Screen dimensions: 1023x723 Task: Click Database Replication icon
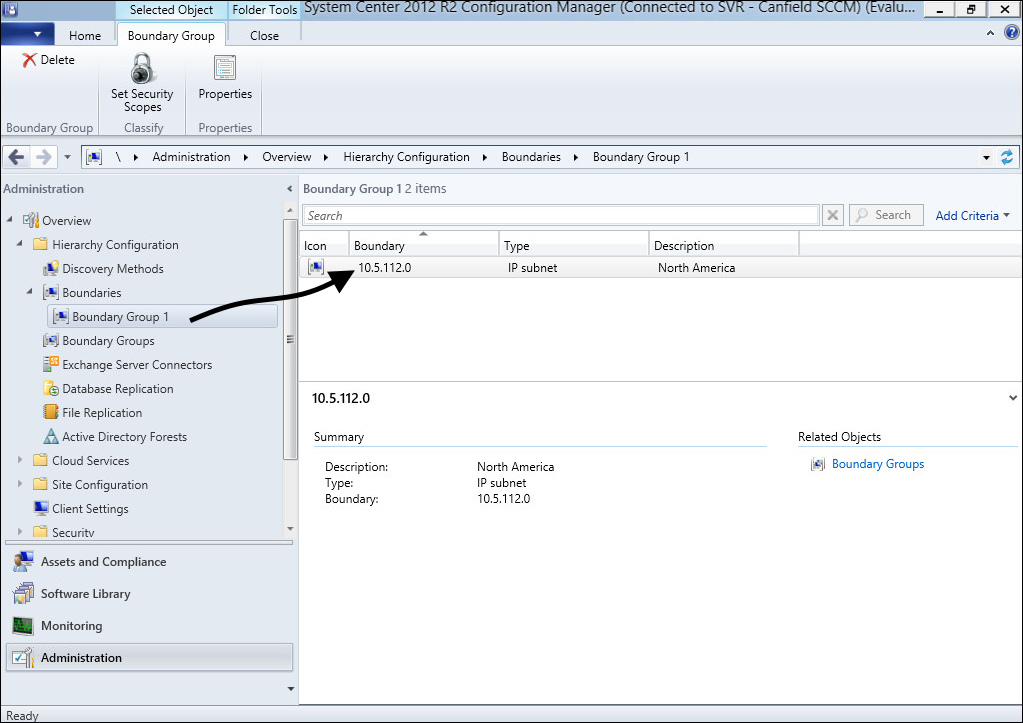(50, 388)
